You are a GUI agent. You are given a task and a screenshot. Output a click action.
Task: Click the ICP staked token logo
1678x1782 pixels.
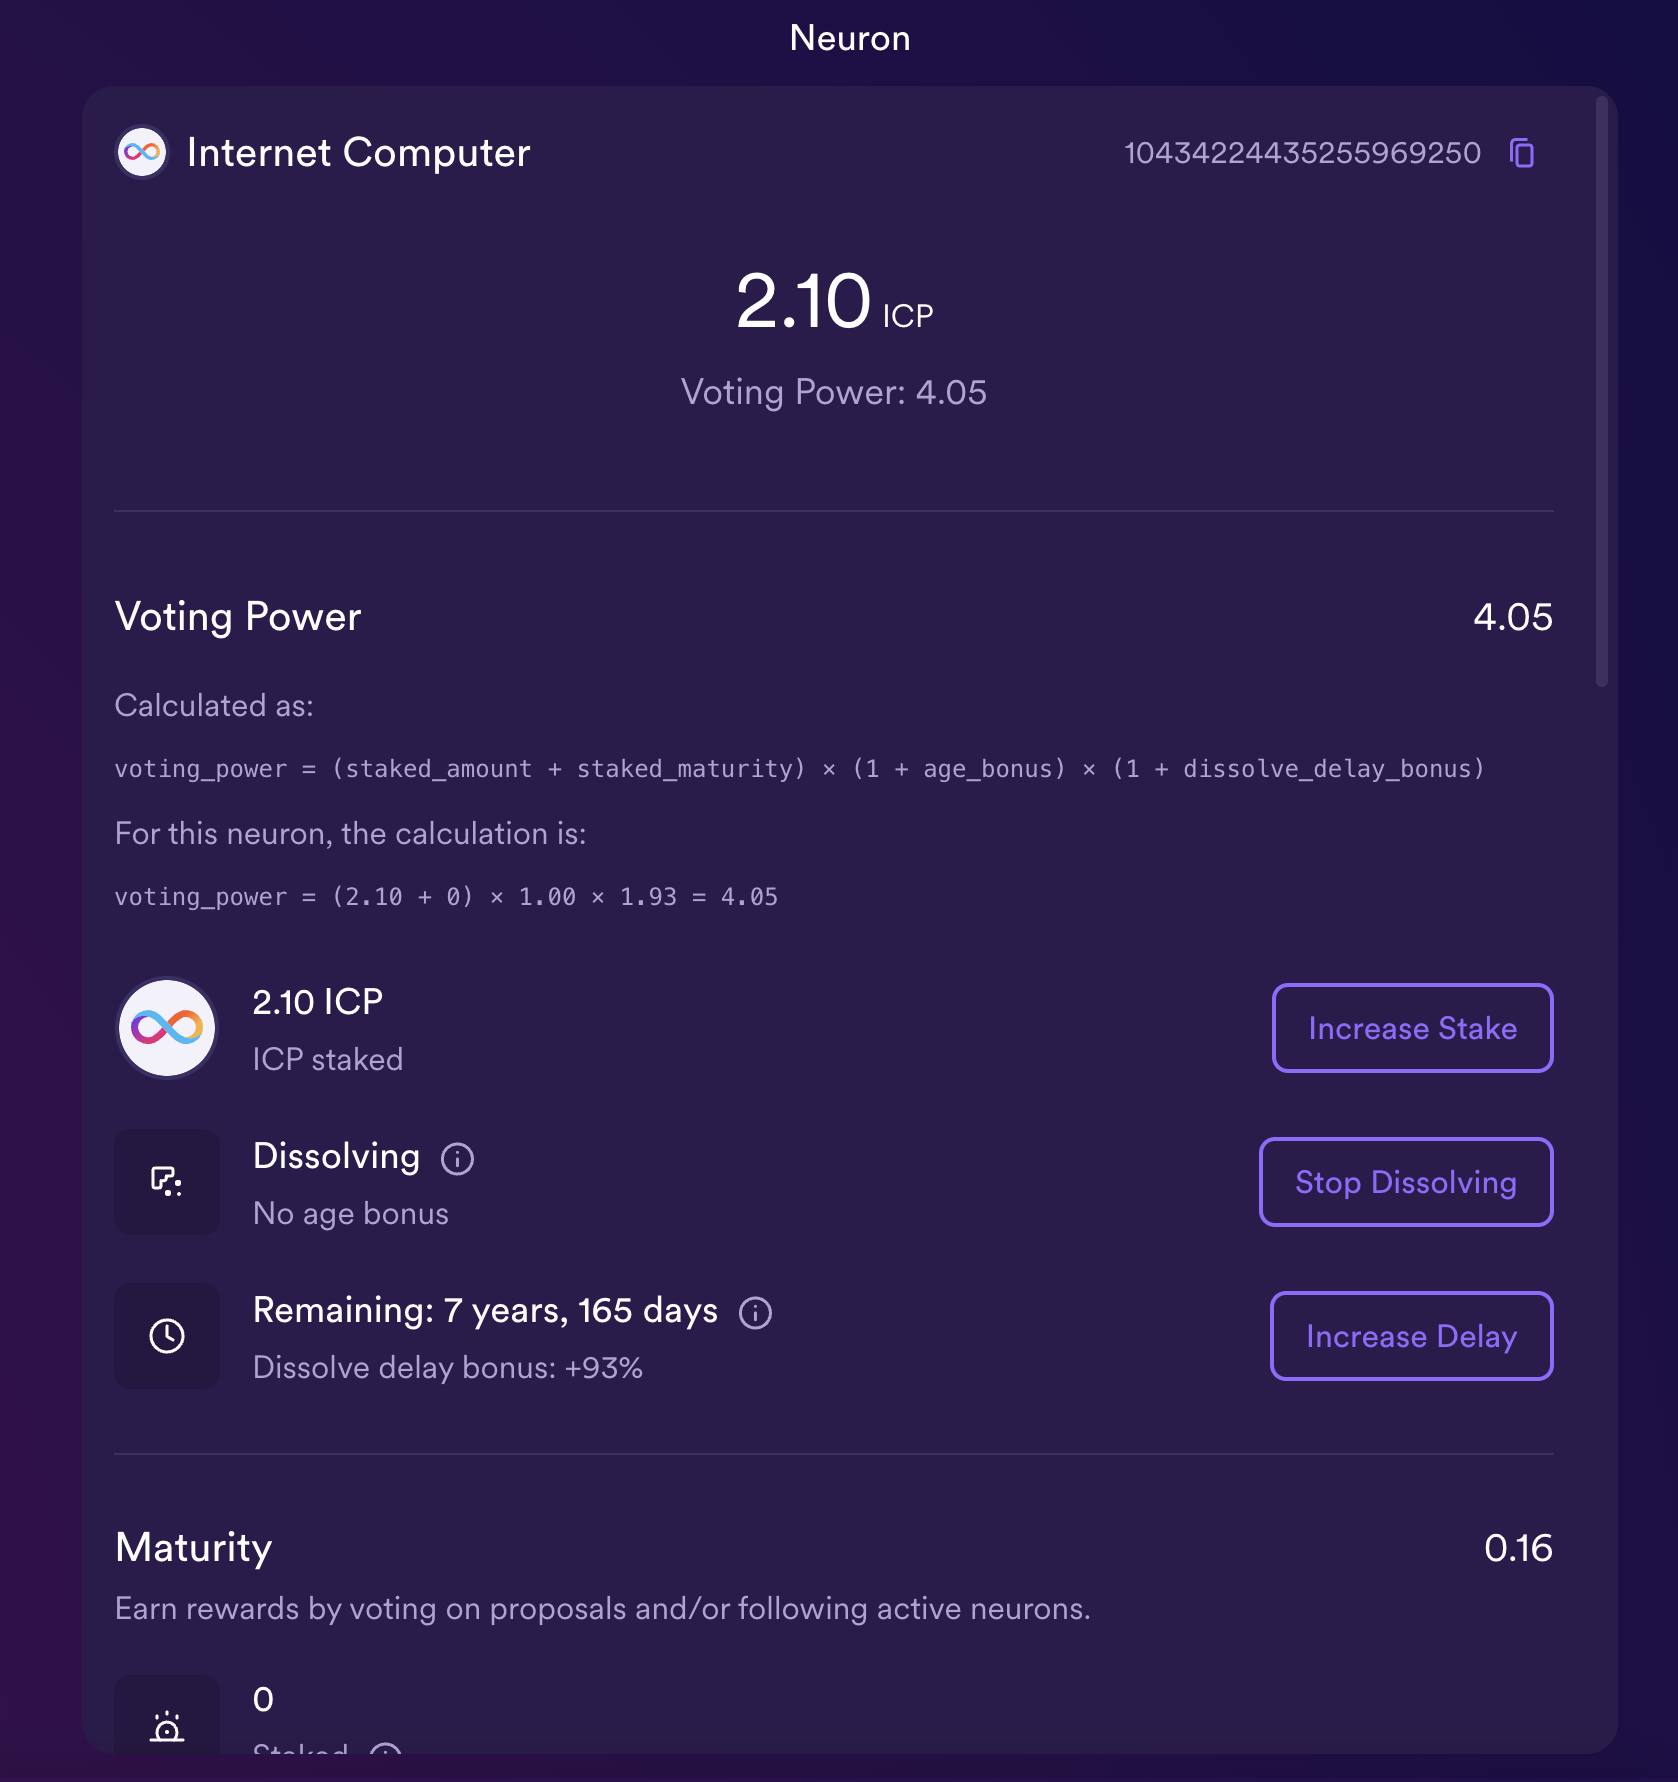point(167,1027)
